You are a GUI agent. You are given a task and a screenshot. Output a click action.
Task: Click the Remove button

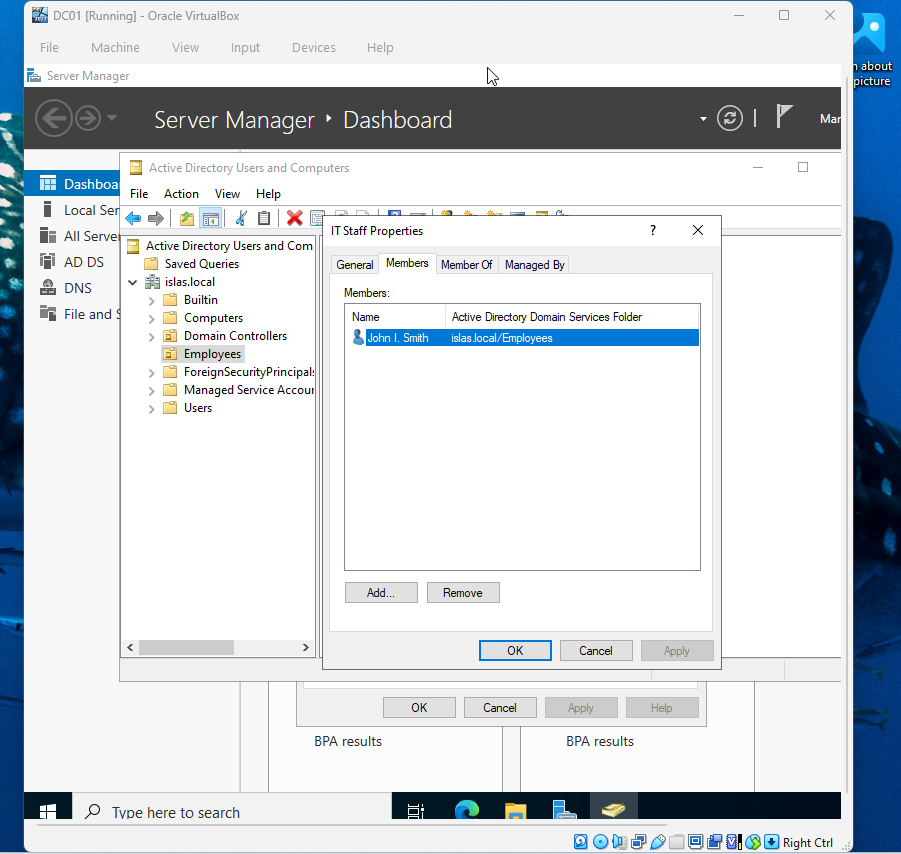pyautogui.click(x=463, y=593)
